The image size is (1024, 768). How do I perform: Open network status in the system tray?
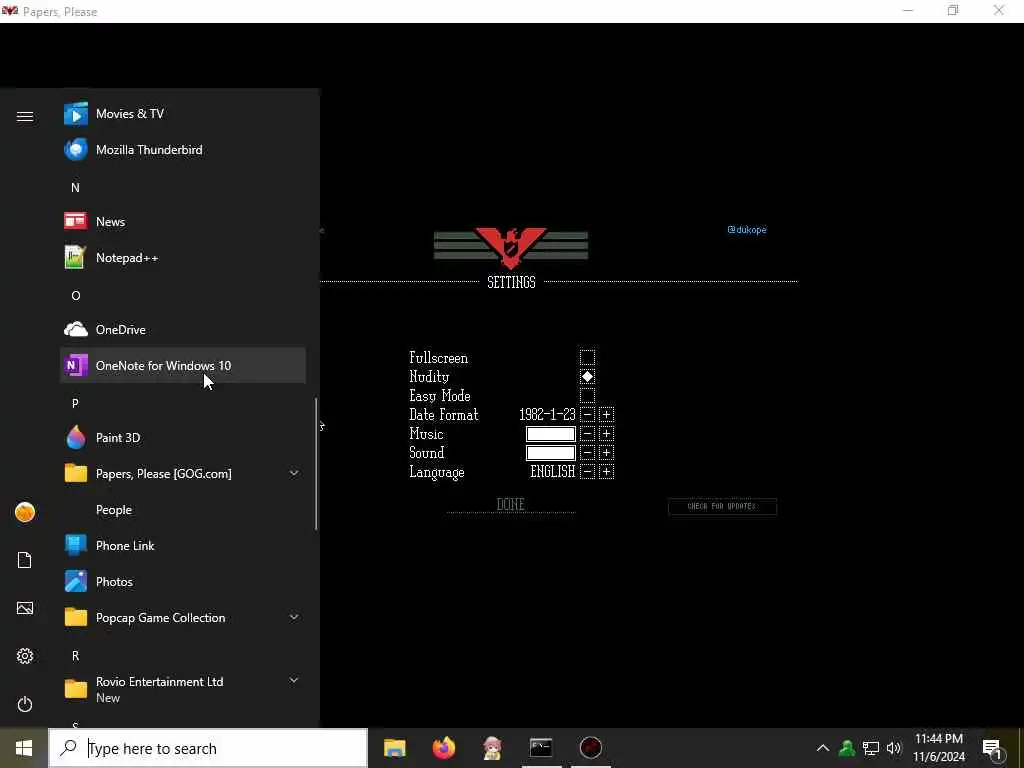(871, 748)
